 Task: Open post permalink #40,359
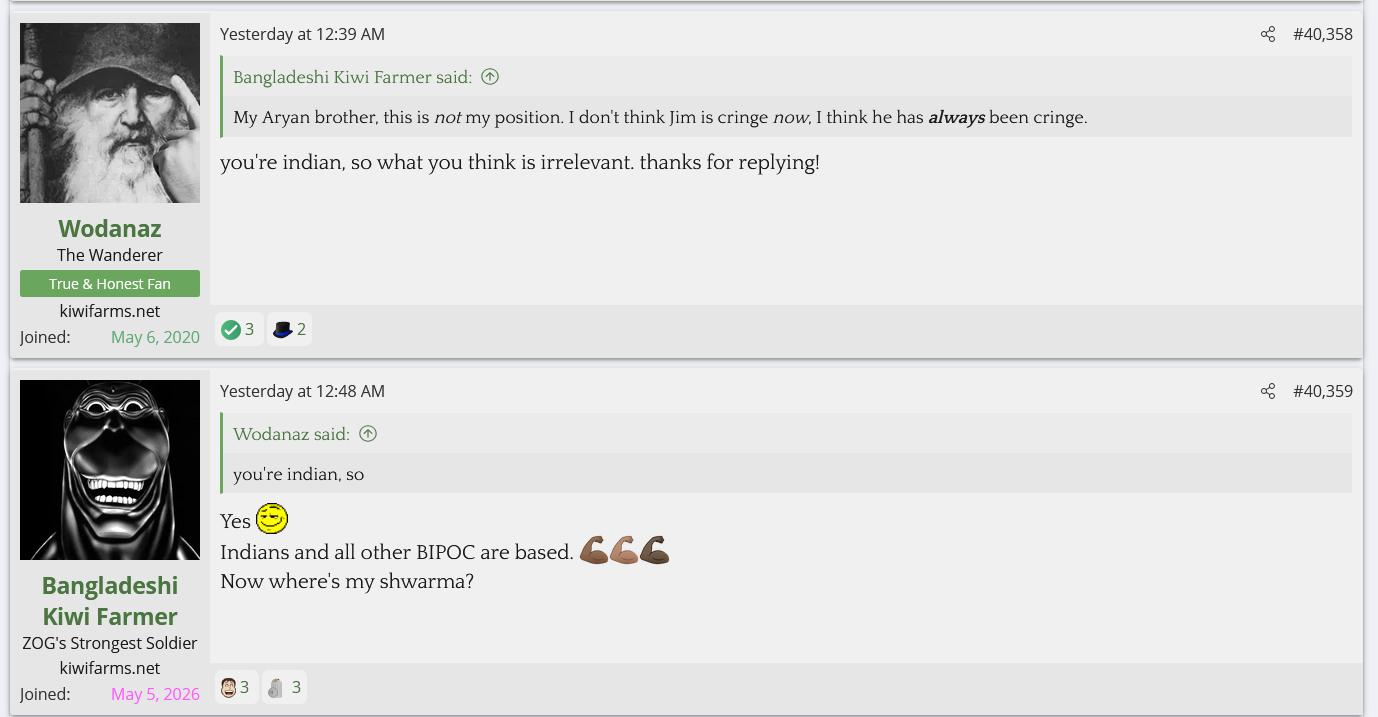tap(1323, 392)
